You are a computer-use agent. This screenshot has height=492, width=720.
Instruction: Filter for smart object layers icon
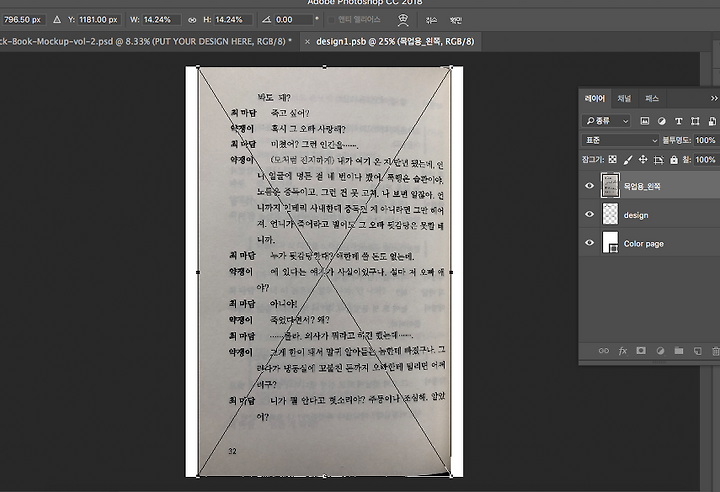[712, 121]
